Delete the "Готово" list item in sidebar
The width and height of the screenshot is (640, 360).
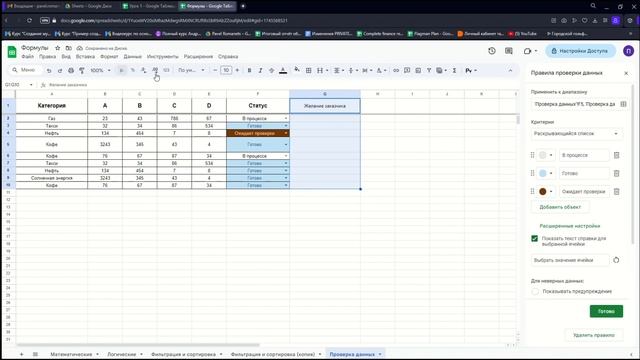(x=617, y=173)
